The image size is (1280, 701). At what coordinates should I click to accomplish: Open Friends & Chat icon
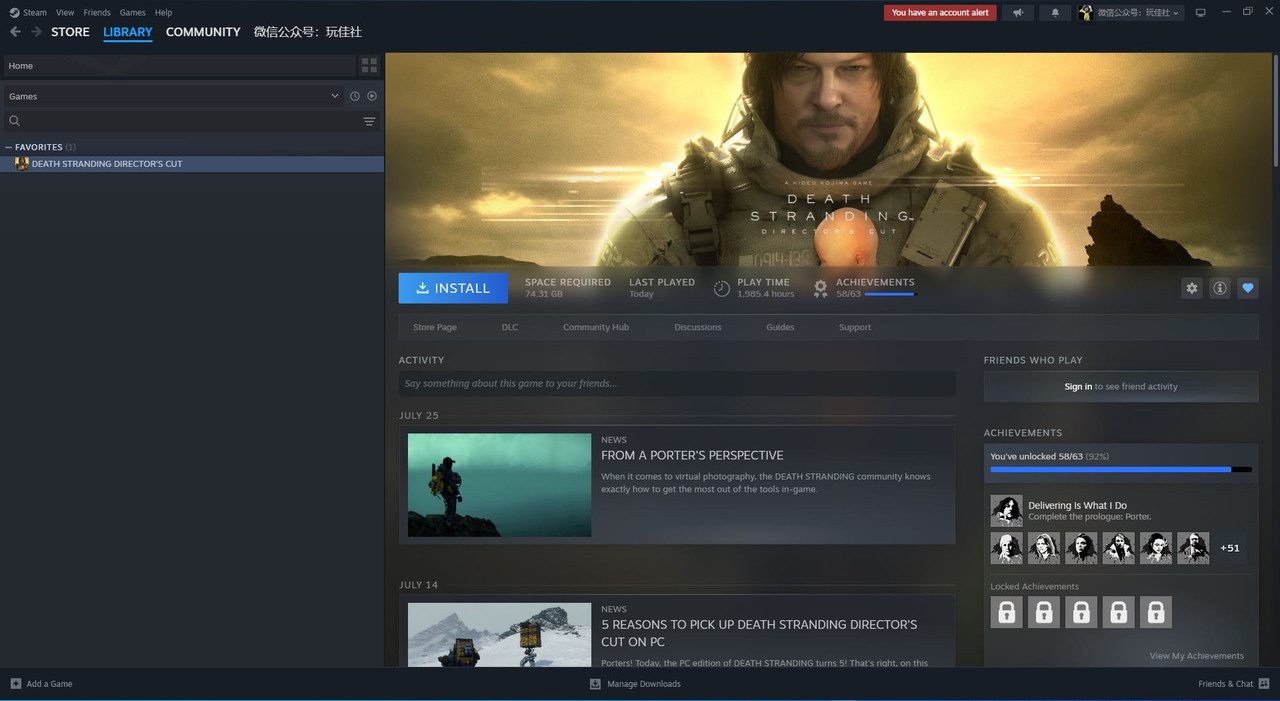click(1265, 684)
